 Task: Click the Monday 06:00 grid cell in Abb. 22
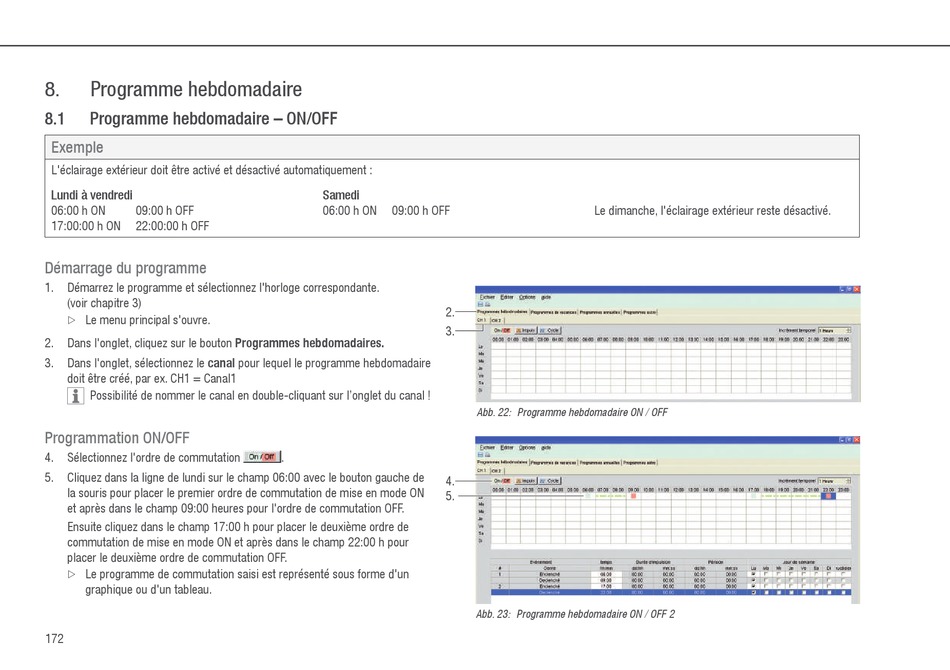(587, 347)
